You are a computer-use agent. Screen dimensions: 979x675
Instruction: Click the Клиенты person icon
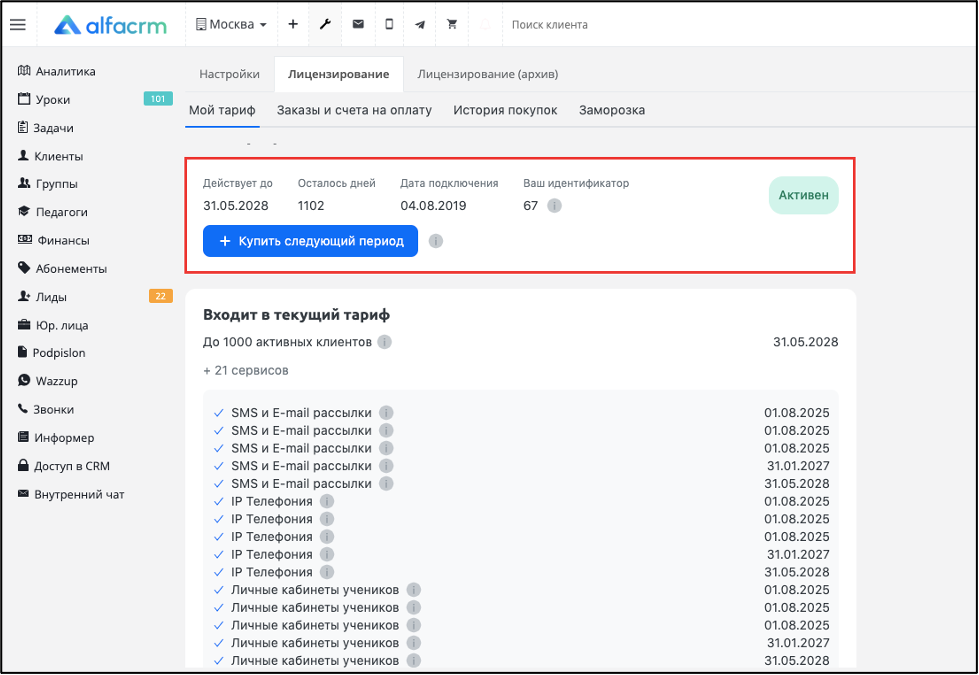click(24, 155)
